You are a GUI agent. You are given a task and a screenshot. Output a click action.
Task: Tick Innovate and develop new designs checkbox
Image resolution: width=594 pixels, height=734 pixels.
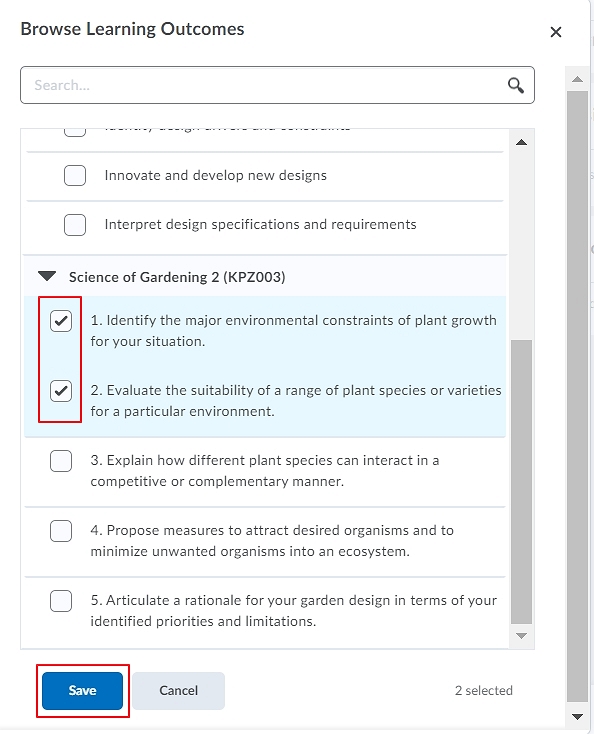tap(75, 176)
